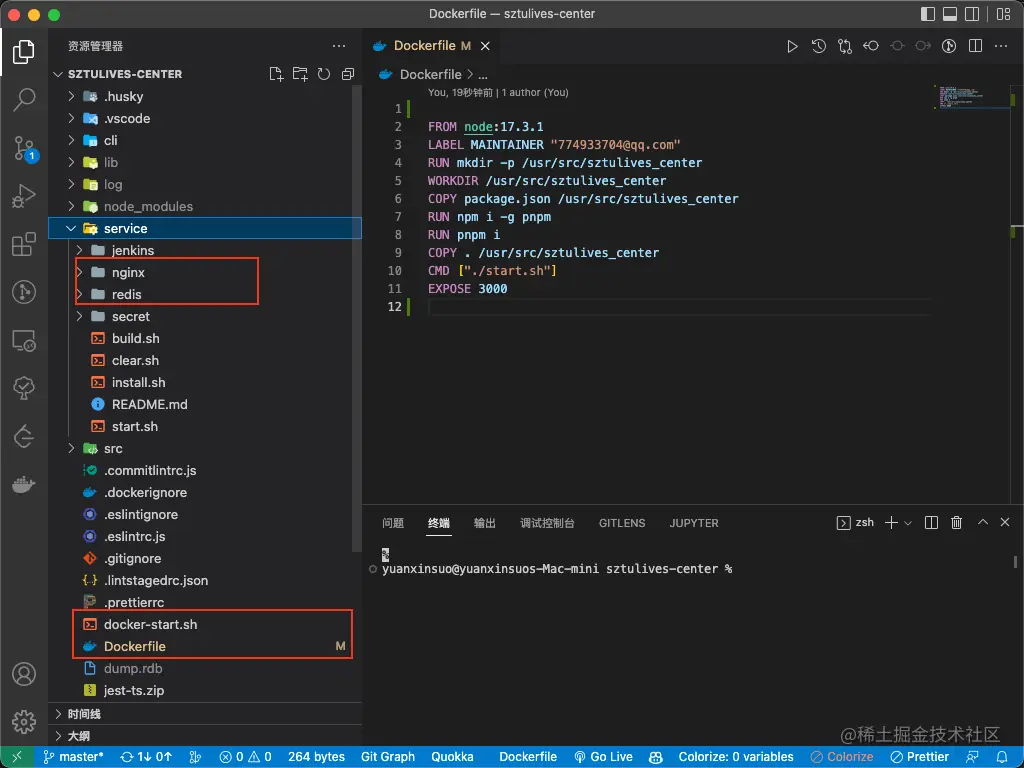
Task: Click Prettier in status bar
Action: tap(920, 757)
